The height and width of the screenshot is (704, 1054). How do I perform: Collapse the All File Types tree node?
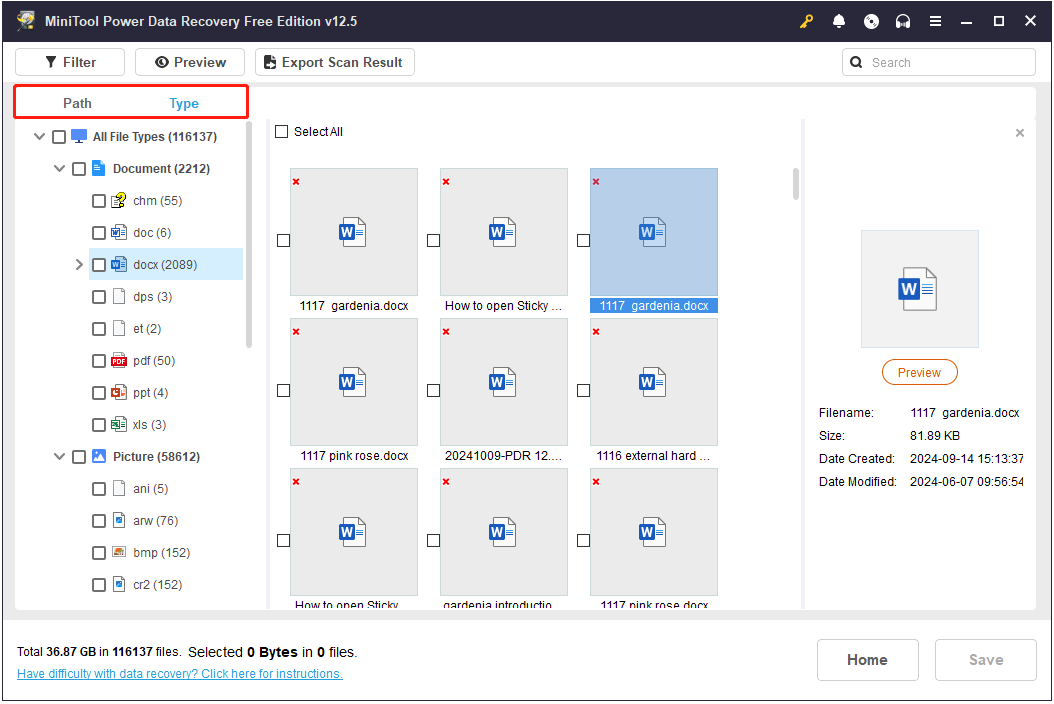[39, 136]
